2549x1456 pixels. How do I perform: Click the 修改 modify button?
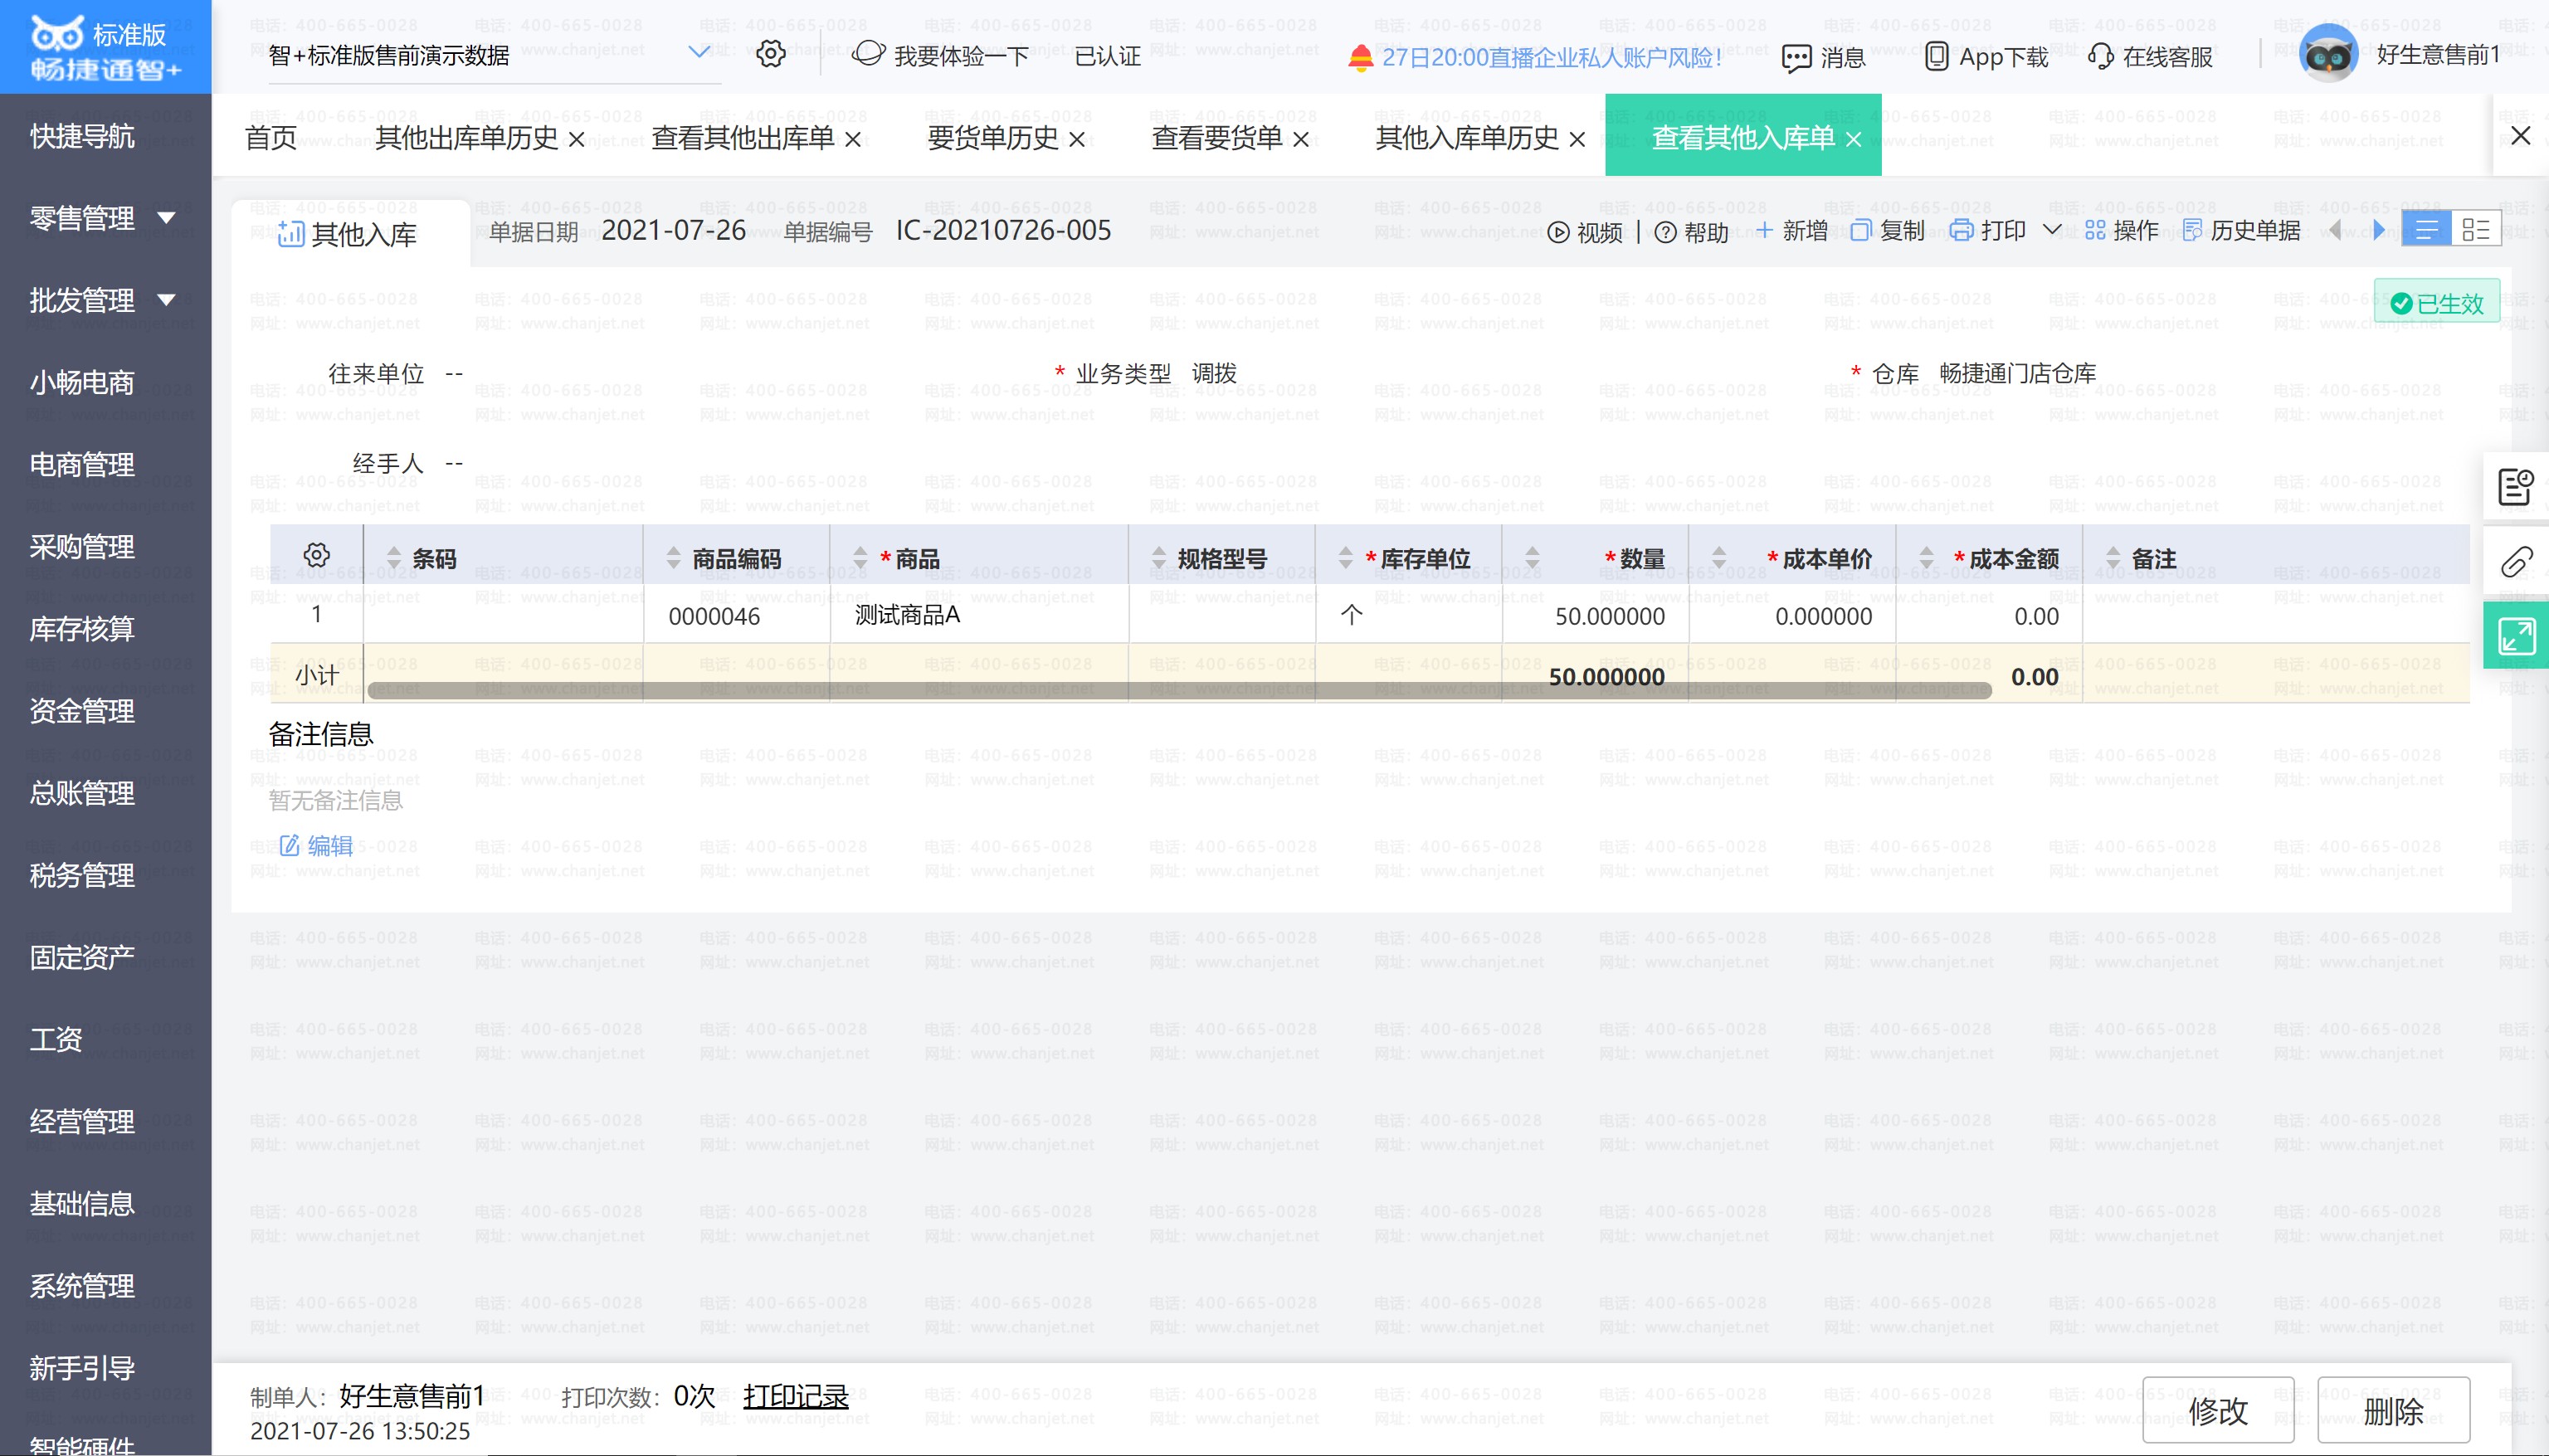[2218, 1411]
